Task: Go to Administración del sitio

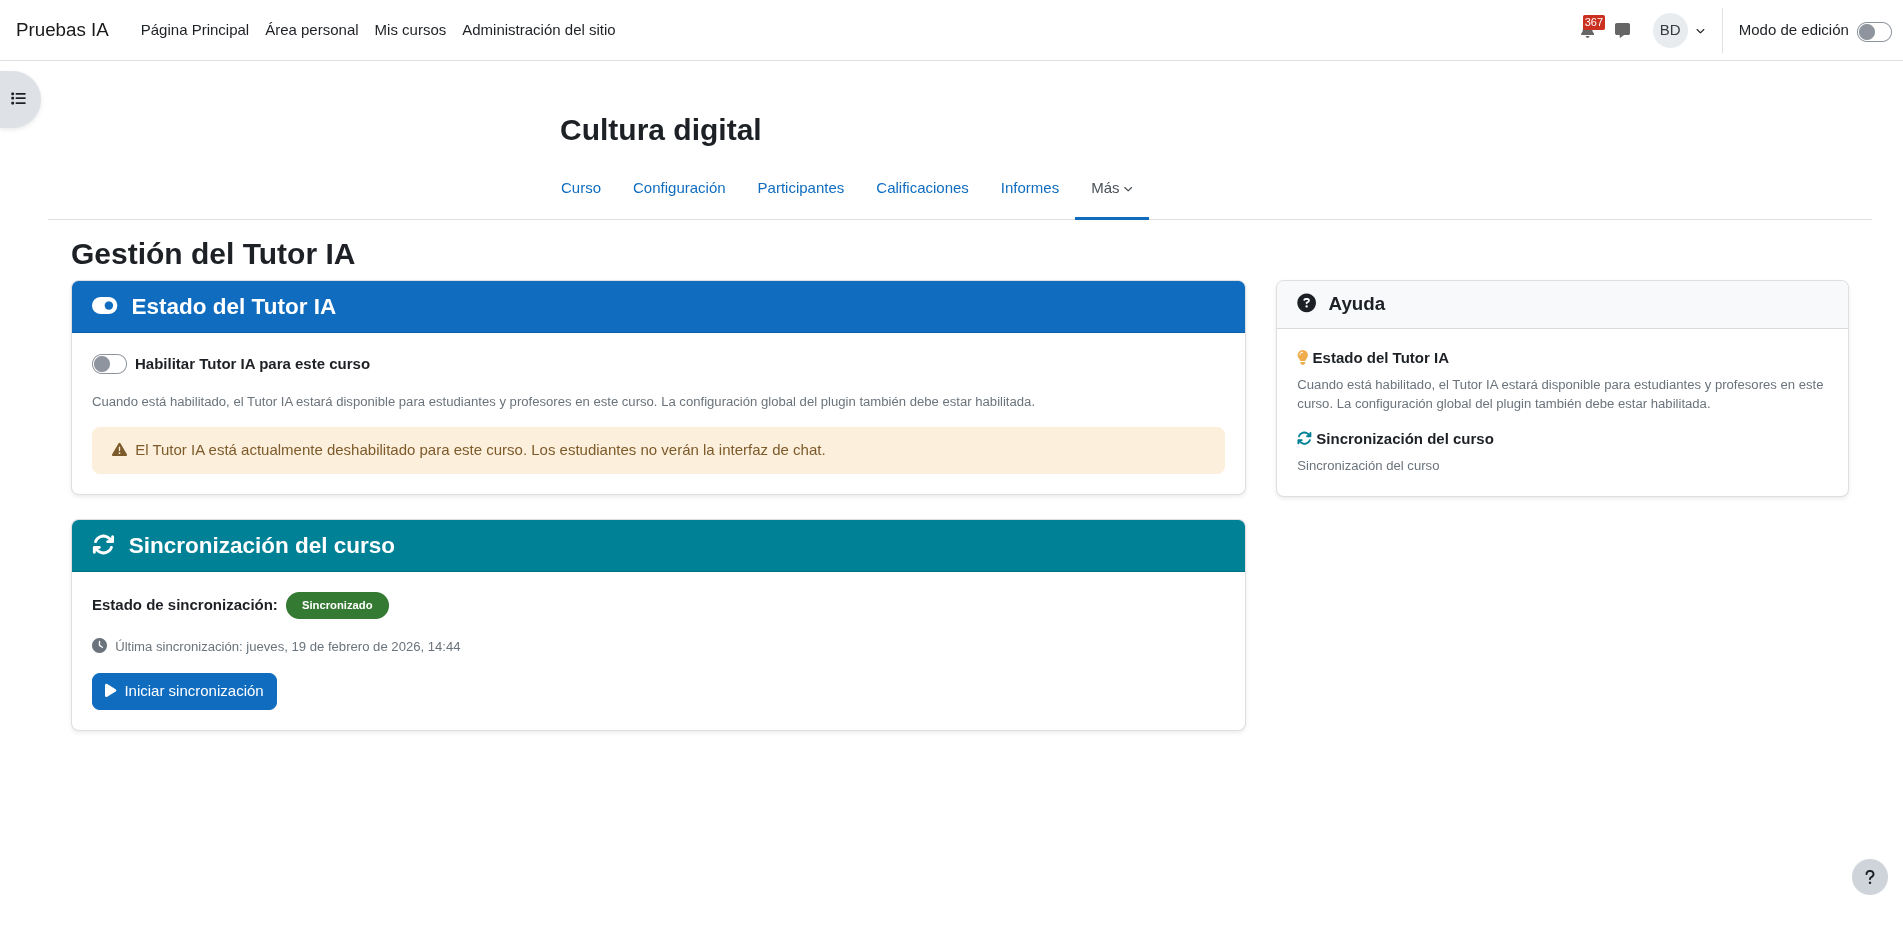Action: click(x=538, y=30)
